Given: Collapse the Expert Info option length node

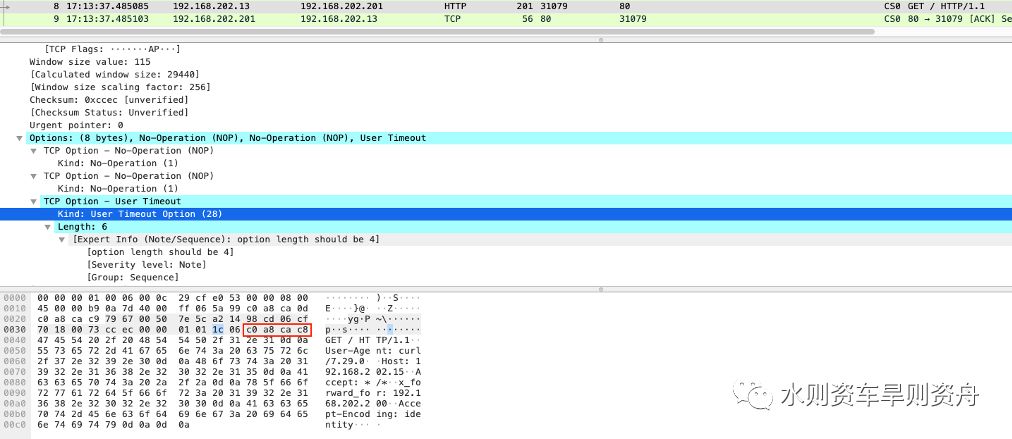Looking at the screenshot, I should pyautogui.click(x=62, y=240).
